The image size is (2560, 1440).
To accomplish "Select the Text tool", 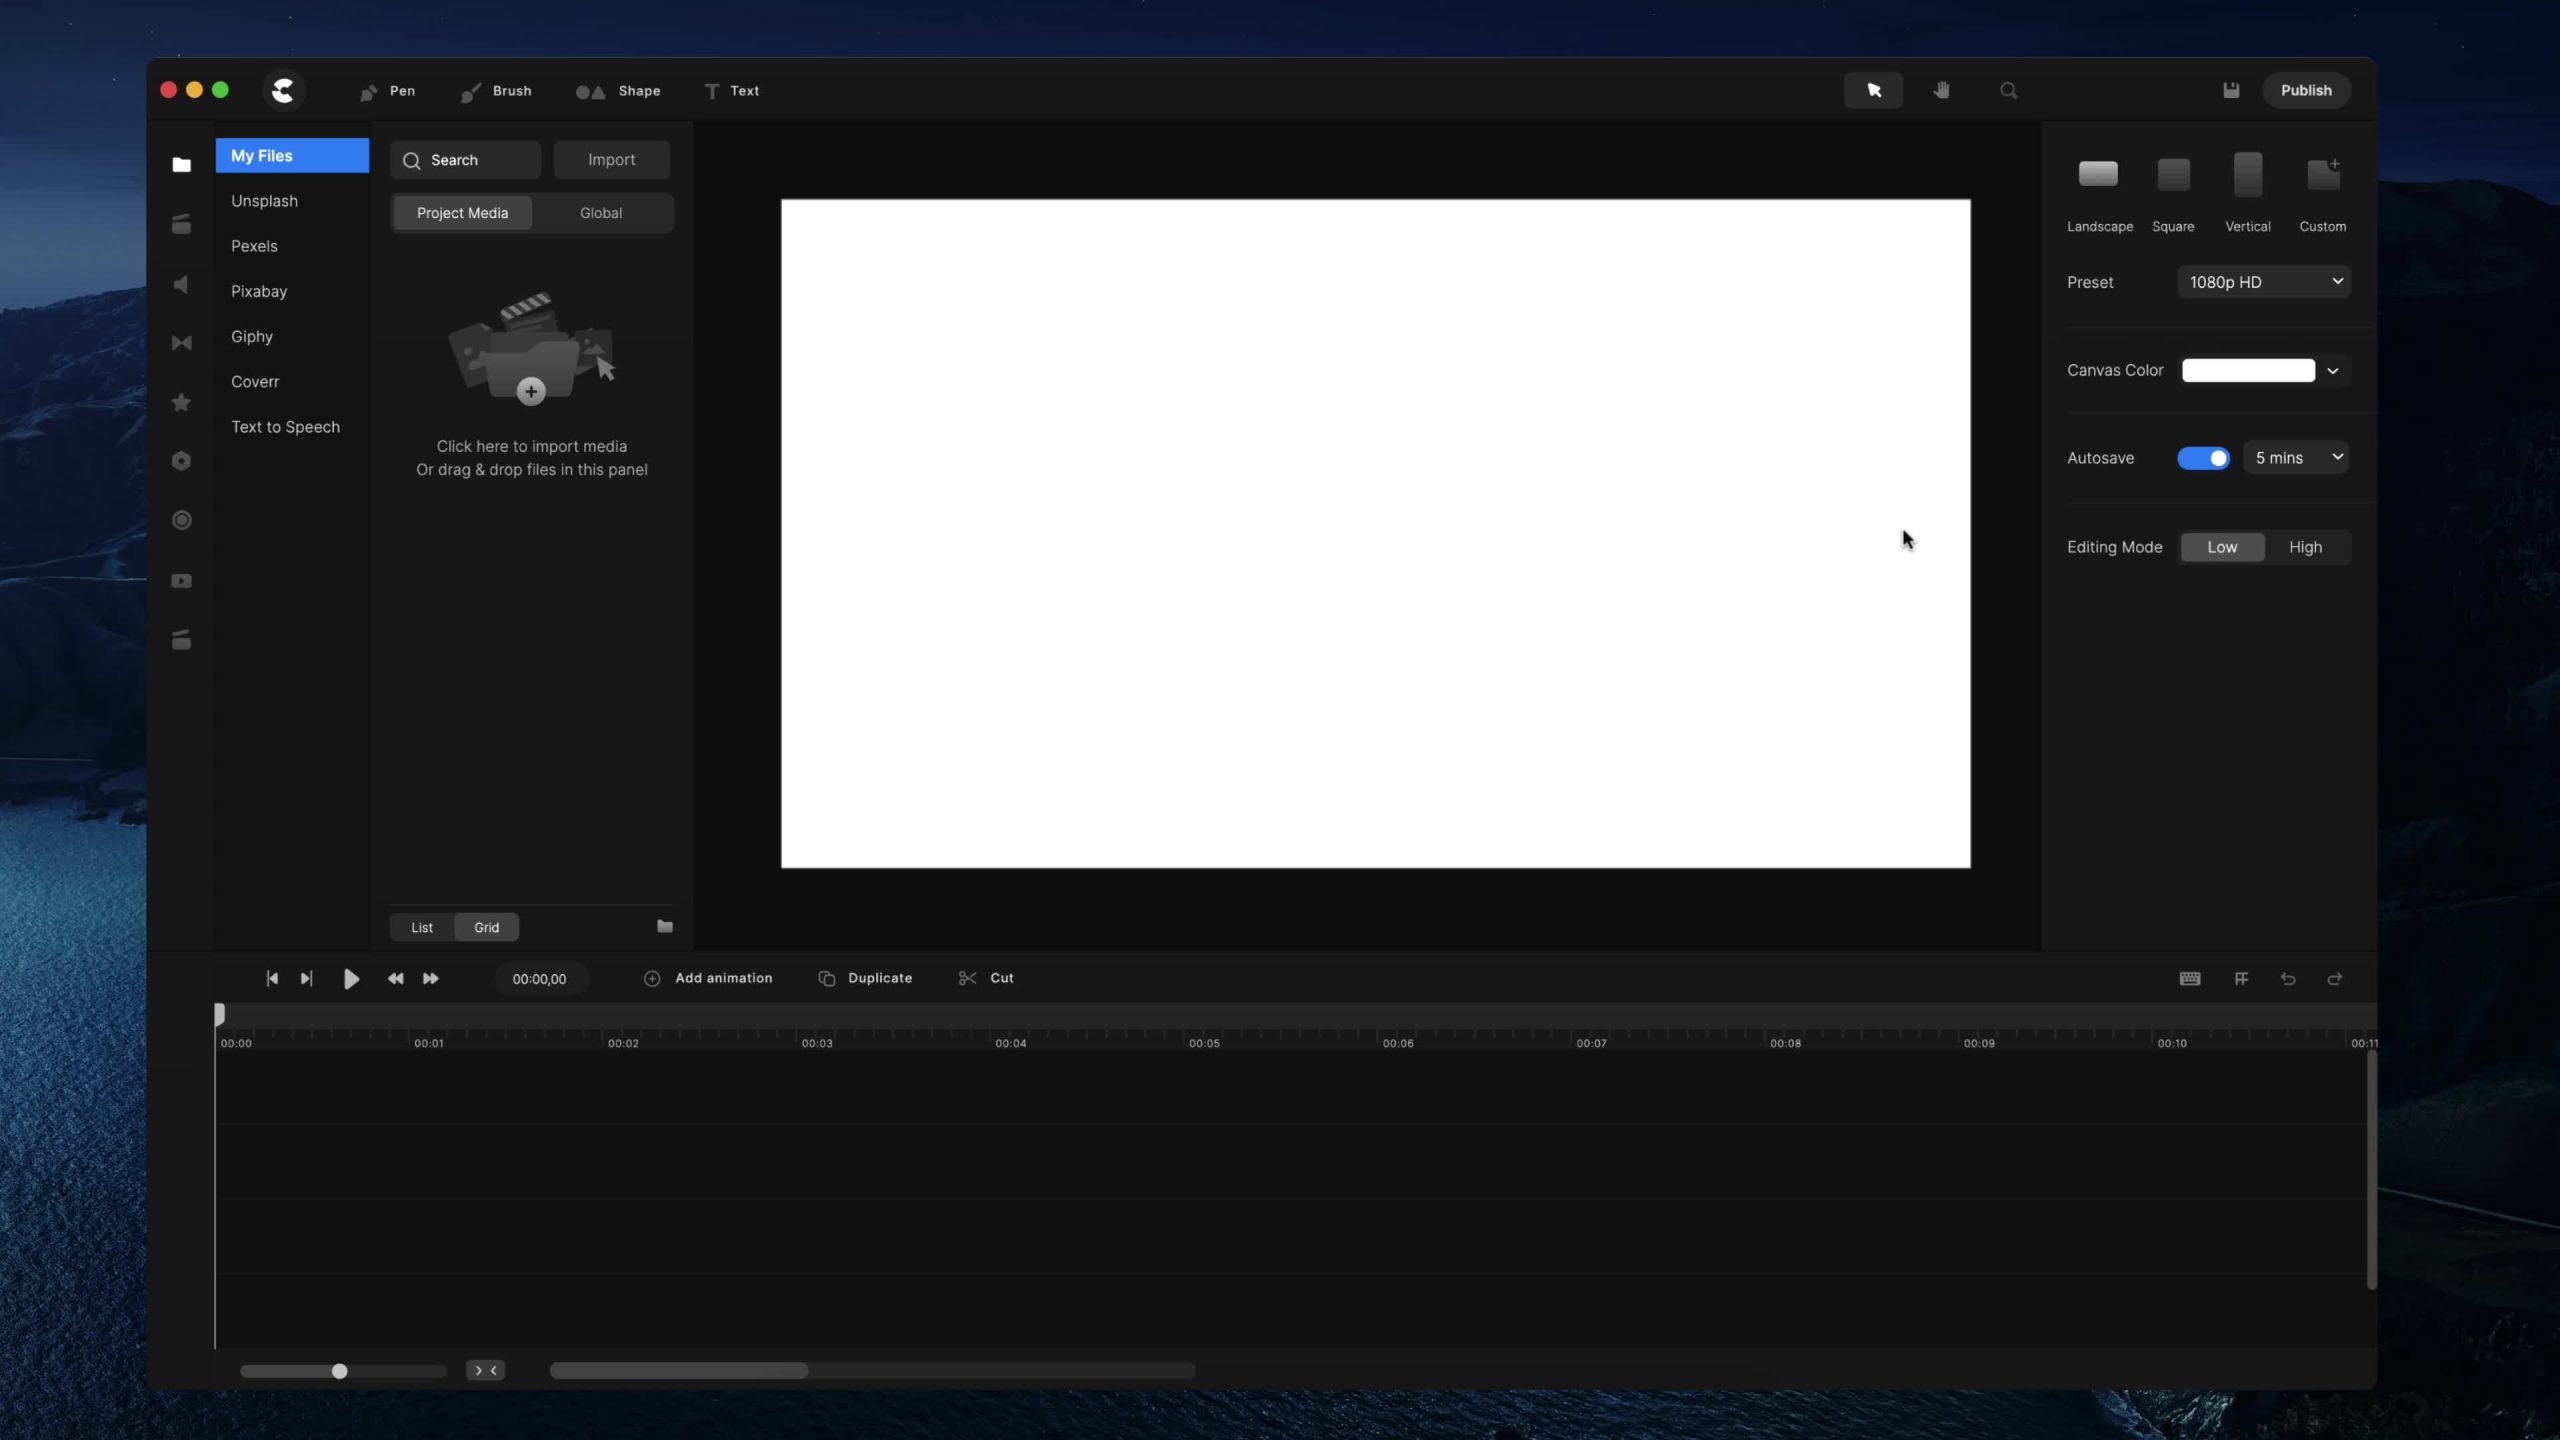I will click(x=731, y=90).
